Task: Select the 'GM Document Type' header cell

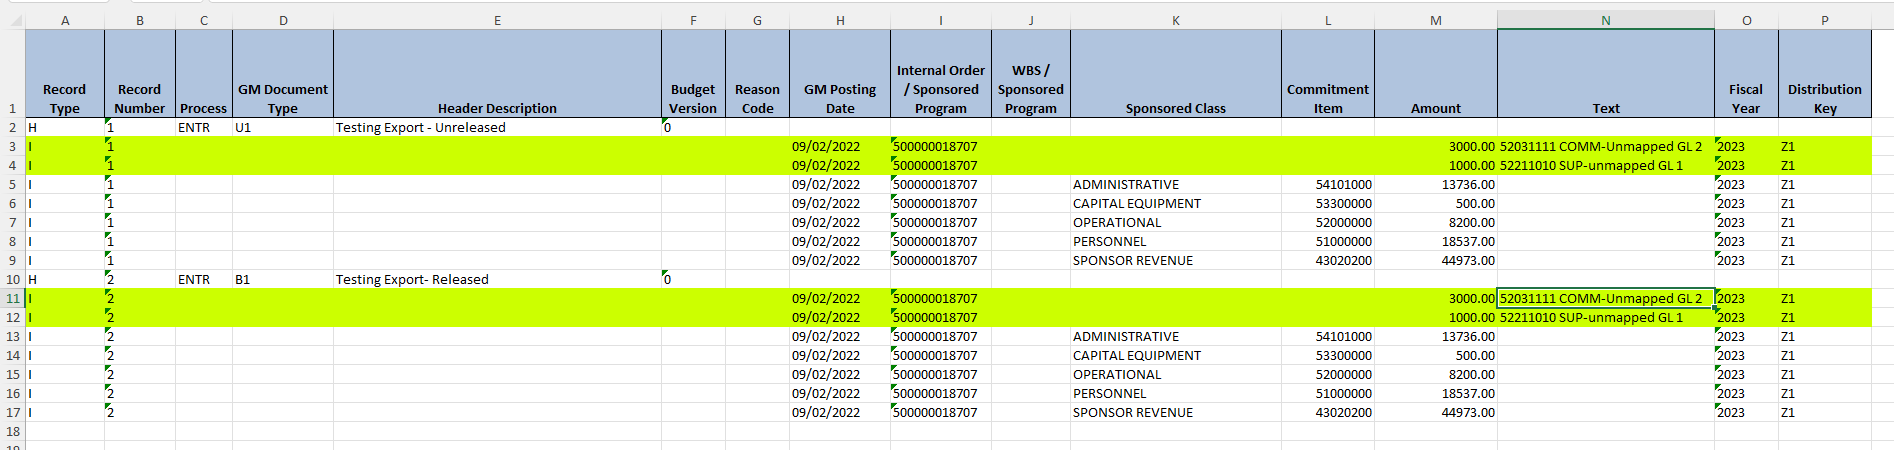Action: pyautogui.click(x=282, y=98)
